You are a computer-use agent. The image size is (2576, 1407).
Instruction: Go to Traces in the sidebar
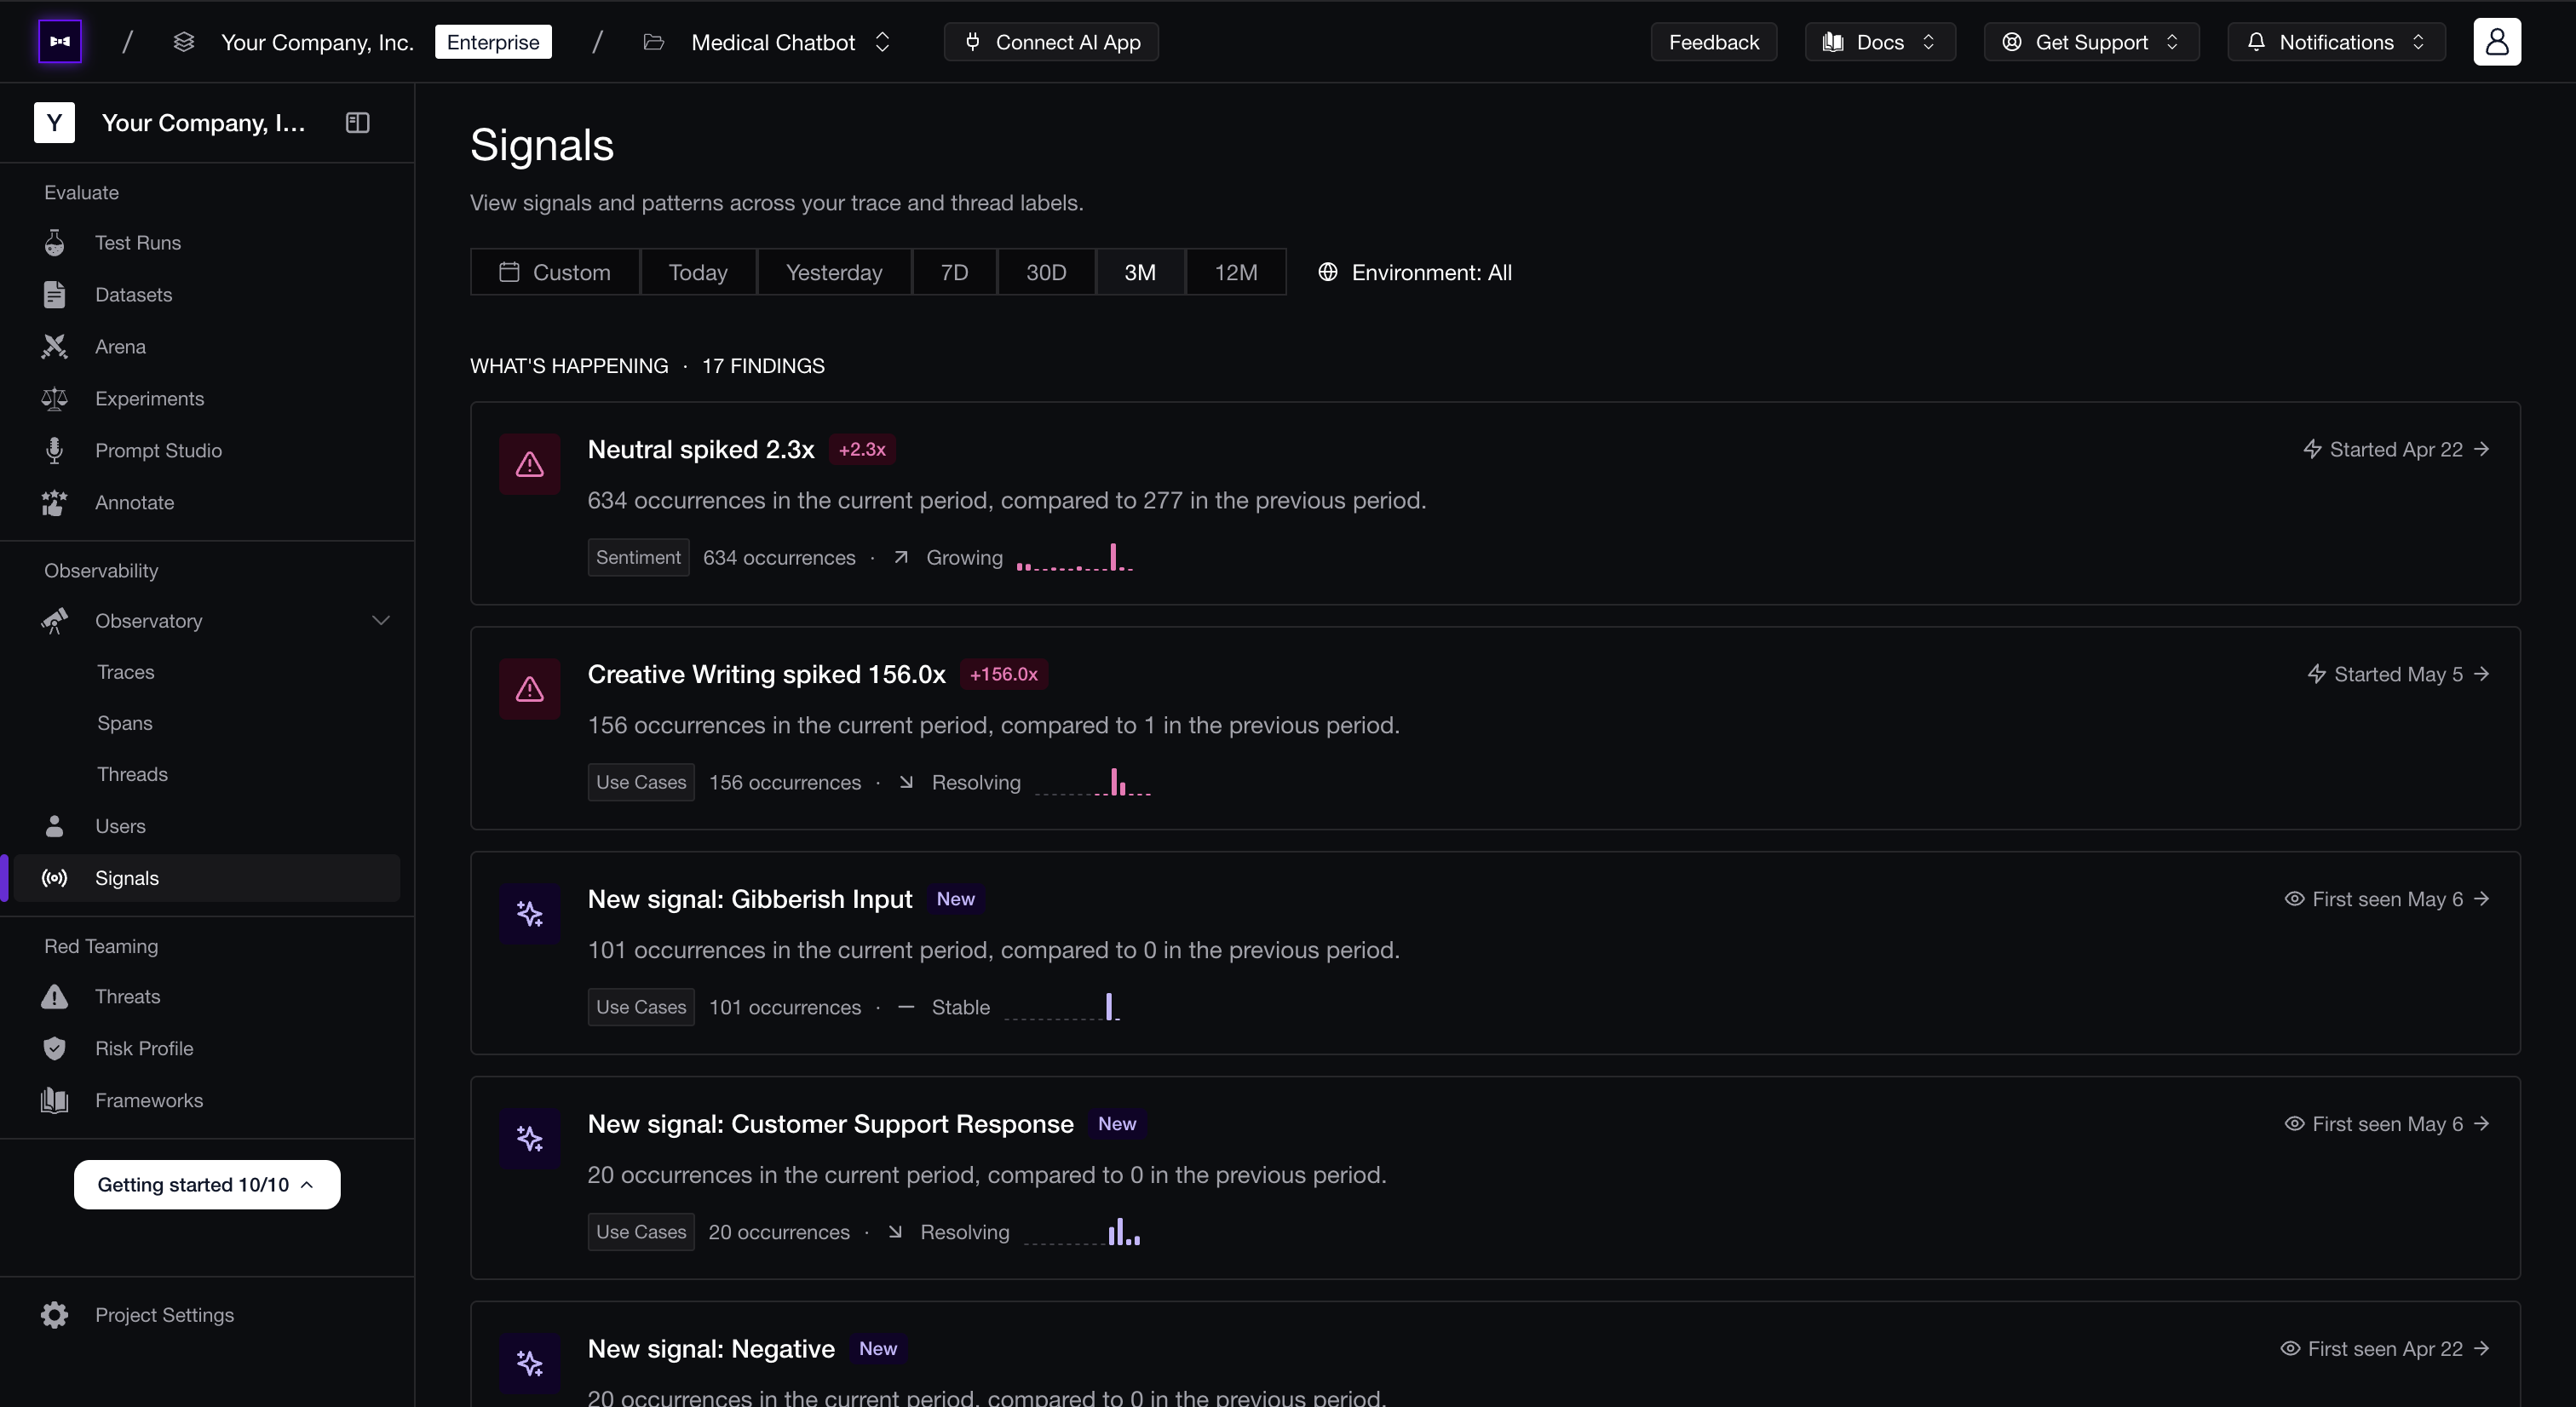coord(126,672)
